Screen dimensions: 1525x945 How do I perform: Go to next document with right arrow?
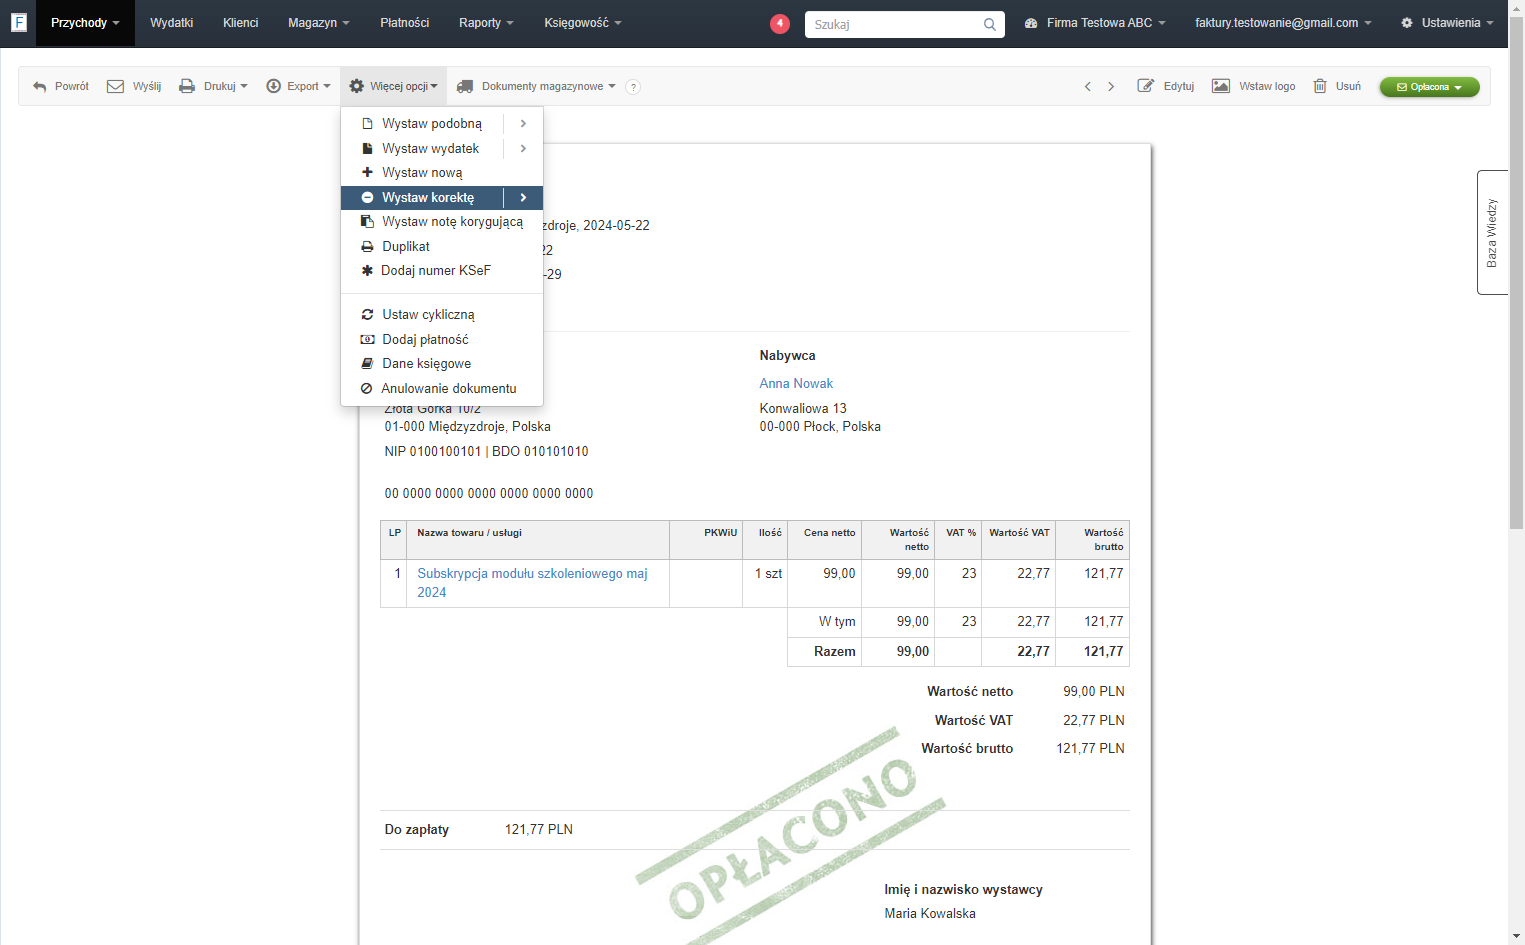[1111, 87]
